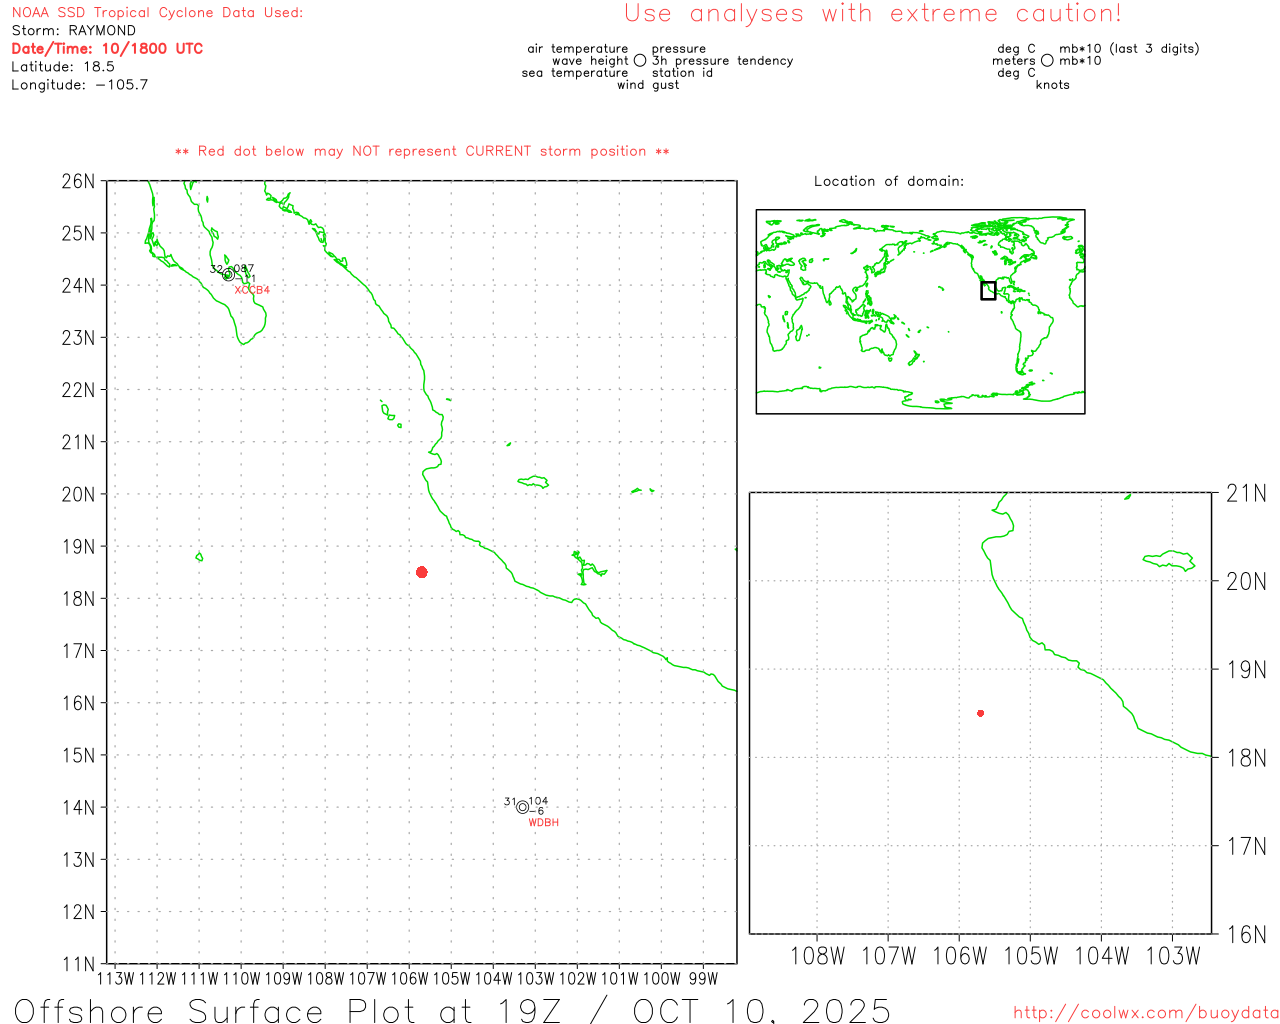Click the 'Storm: RAYMOND' label

[73, 31]
